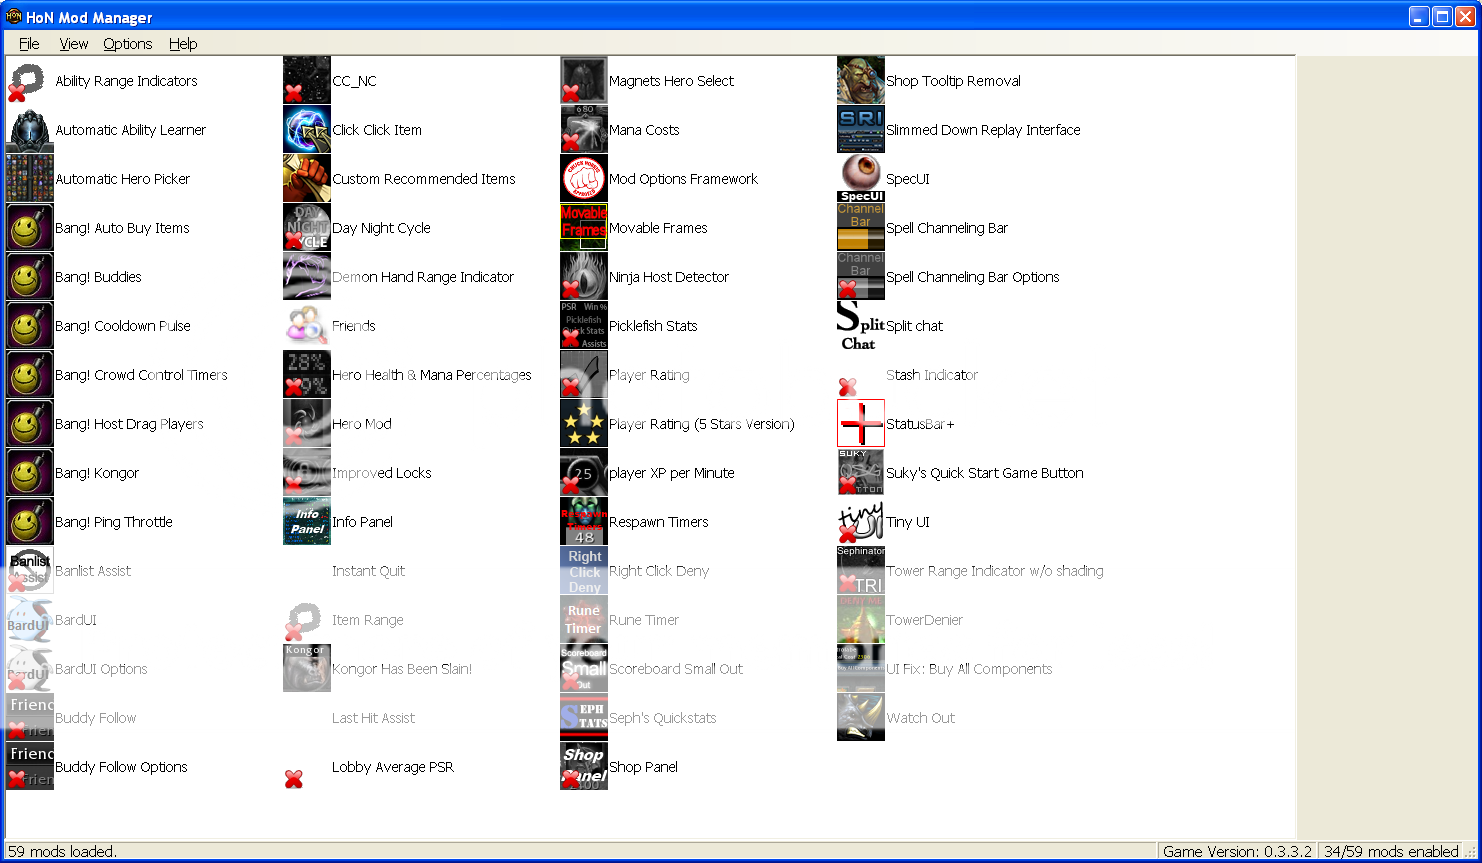Select the 'Mana Costs' label
This screenshot has height=863, width=1482.
click(x=645, y=130)
